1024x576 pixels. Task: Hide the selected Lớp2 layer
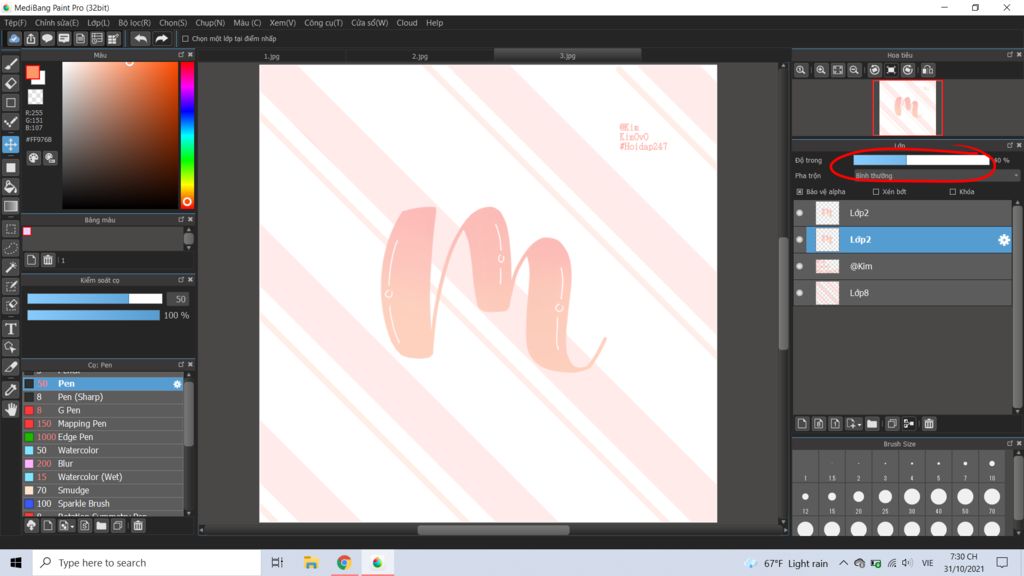click(x=799, y=240)
